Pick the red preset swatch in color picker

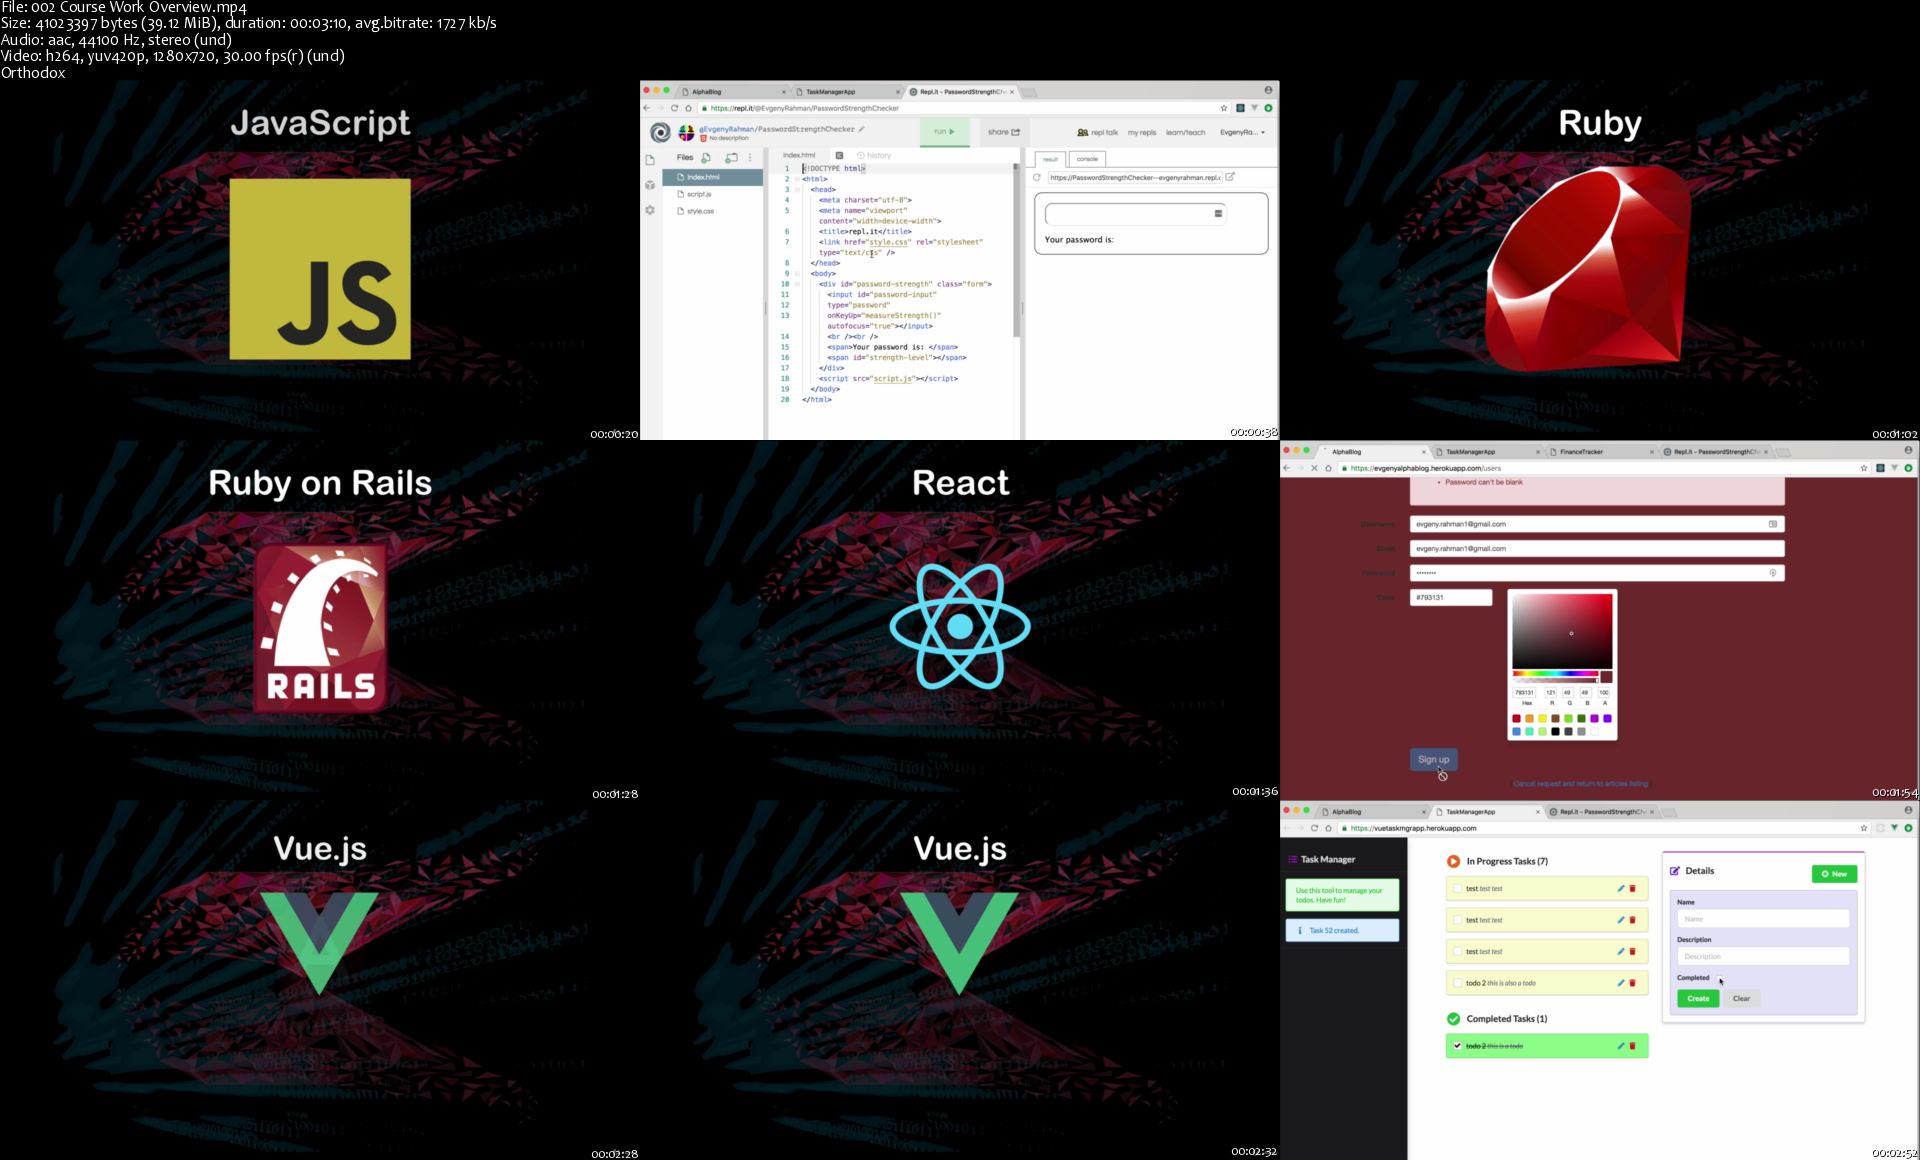click(1516, 718)
